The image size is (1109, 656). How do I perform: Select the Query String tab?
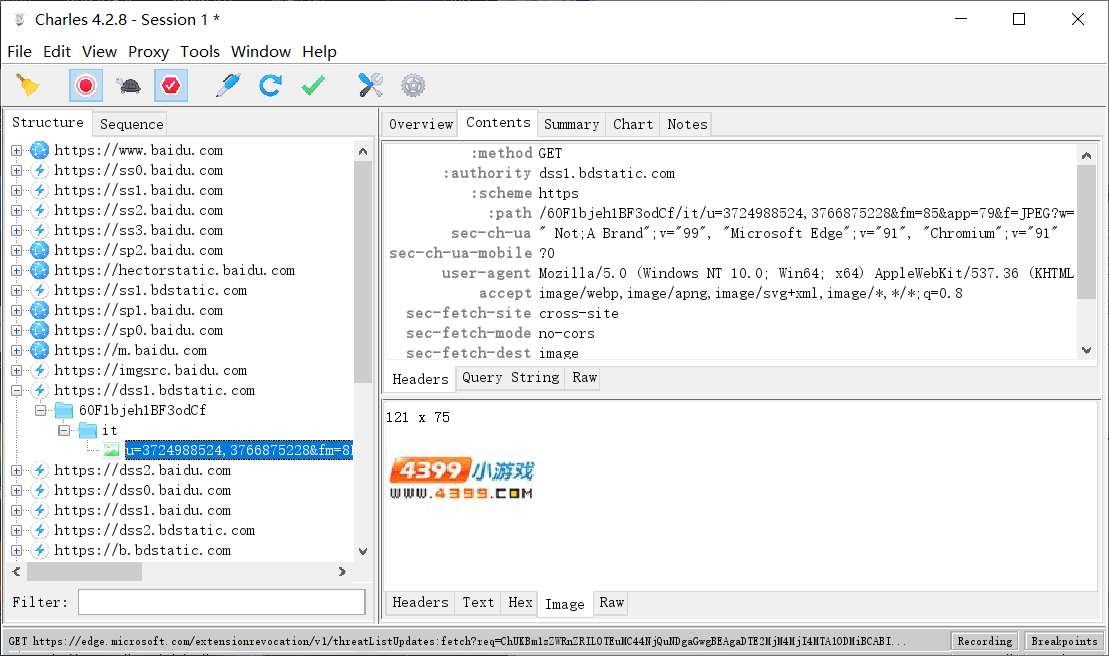[511, 377]
